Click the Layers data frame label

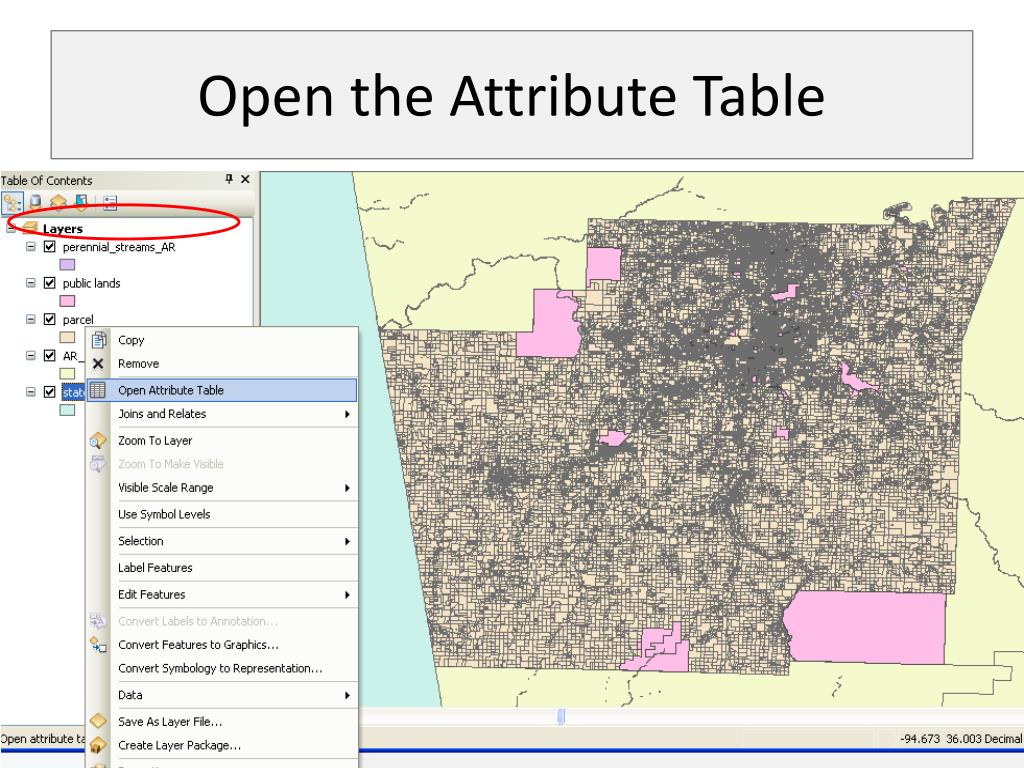click(x=63, y=229)
